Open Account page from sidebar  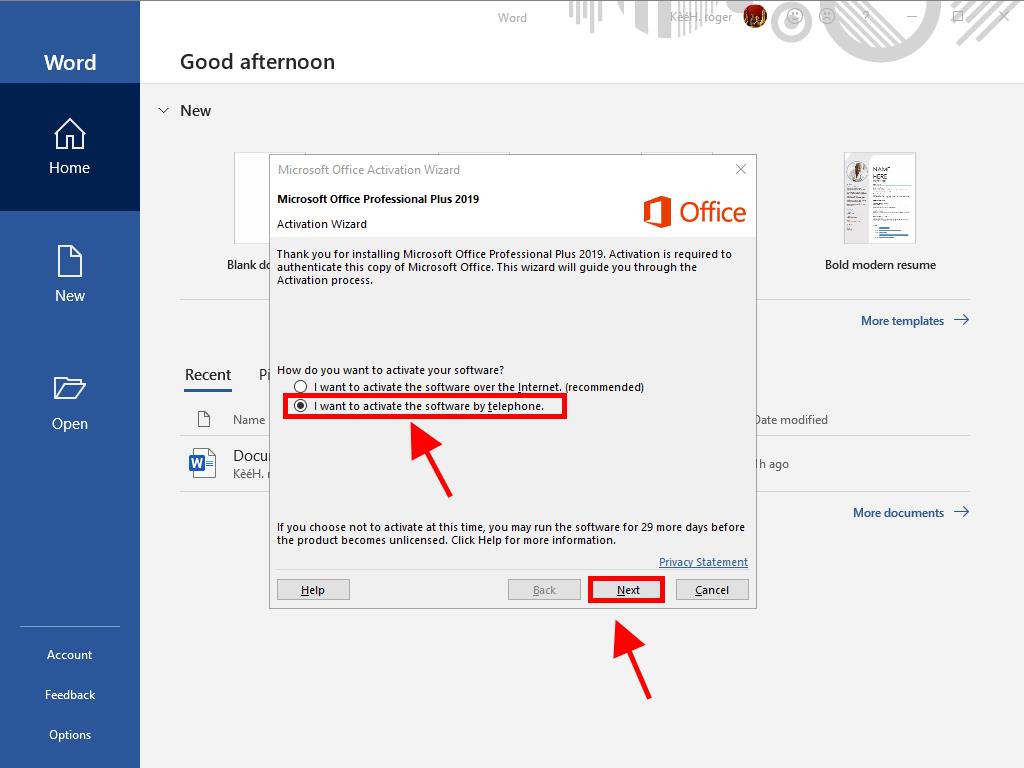click(x=69, y=655)
